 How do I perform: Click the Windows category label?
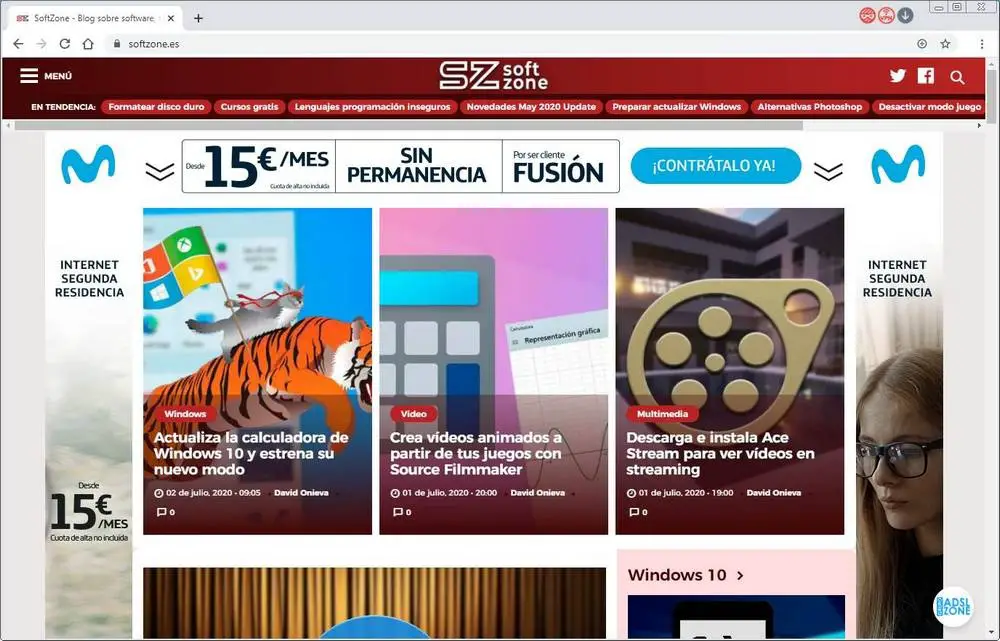click(185, 414)
